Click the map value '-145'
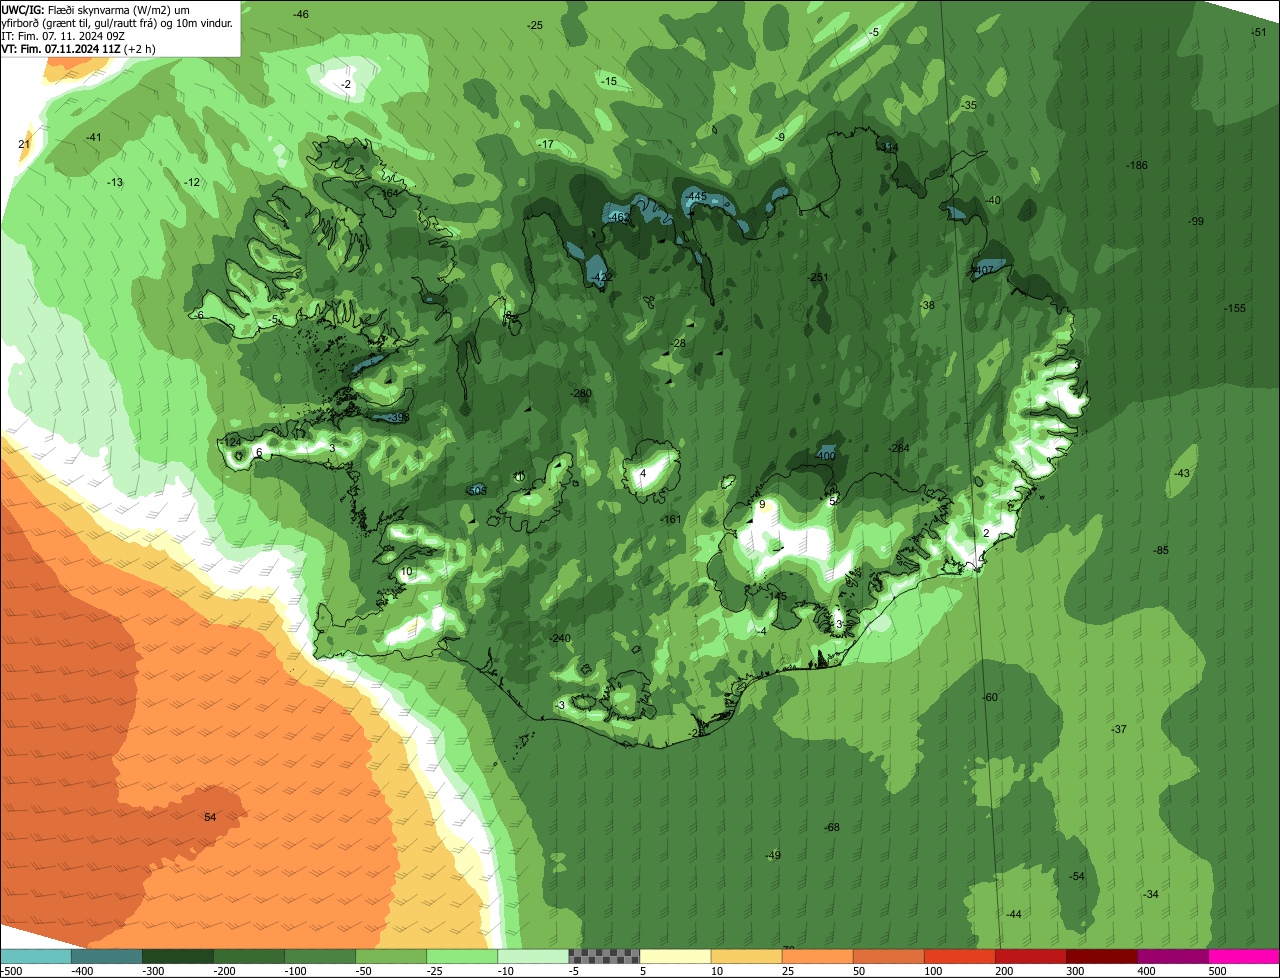The width and height of the screenshot is (1280, 978). 776,597
